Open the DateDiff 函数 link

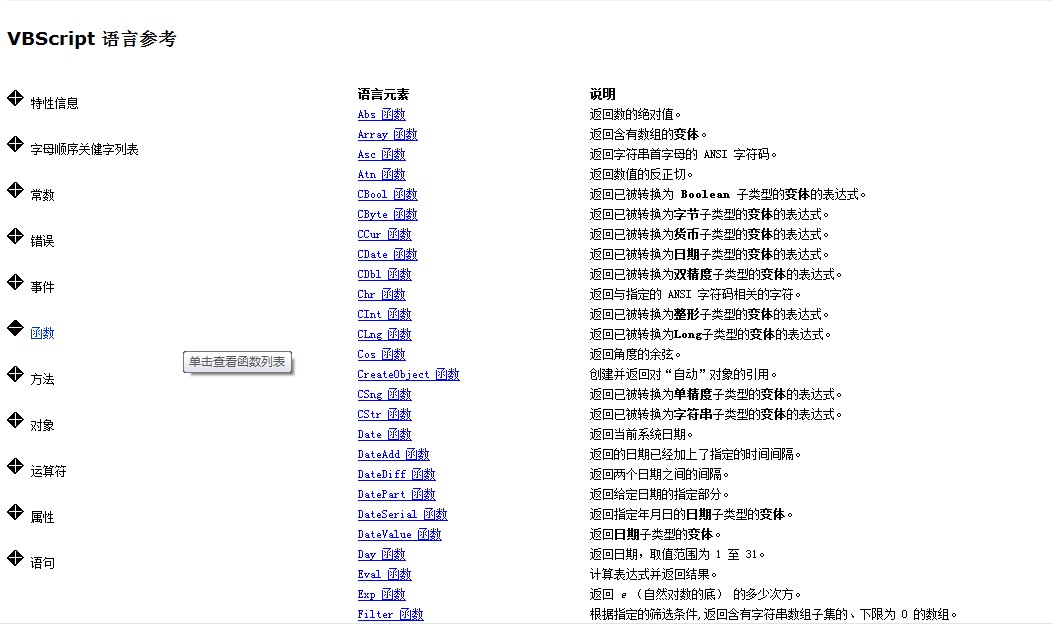[x=396, y=474]
